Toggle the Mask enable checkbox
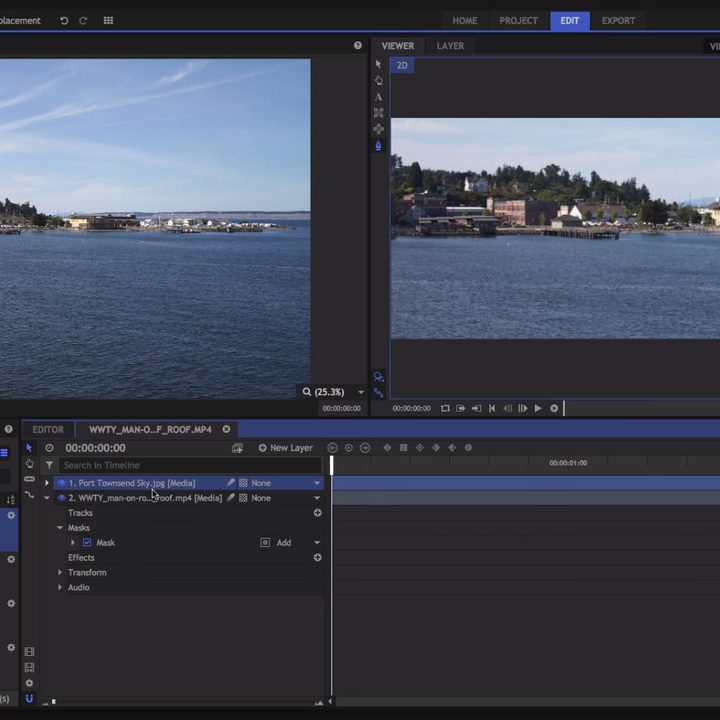This screenshot has height=720, width=720. [87, 543]
